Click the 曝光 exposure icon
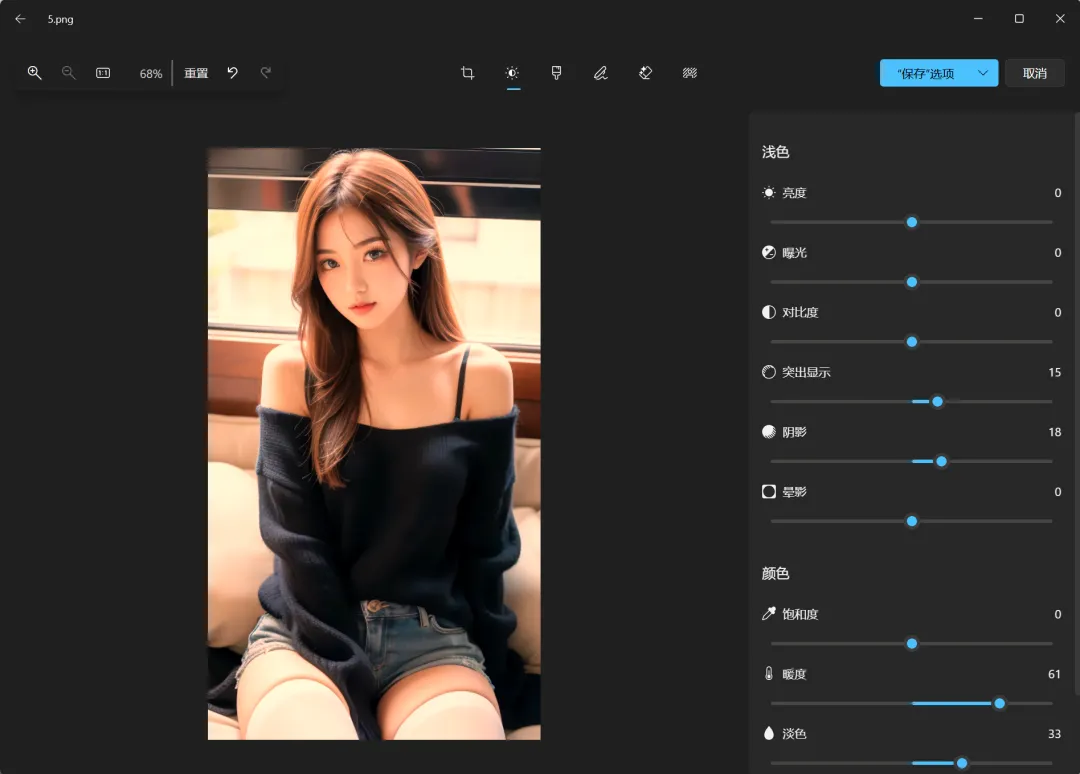The height and width of the screenshot is (774, 1080). [x=769, y=253]
